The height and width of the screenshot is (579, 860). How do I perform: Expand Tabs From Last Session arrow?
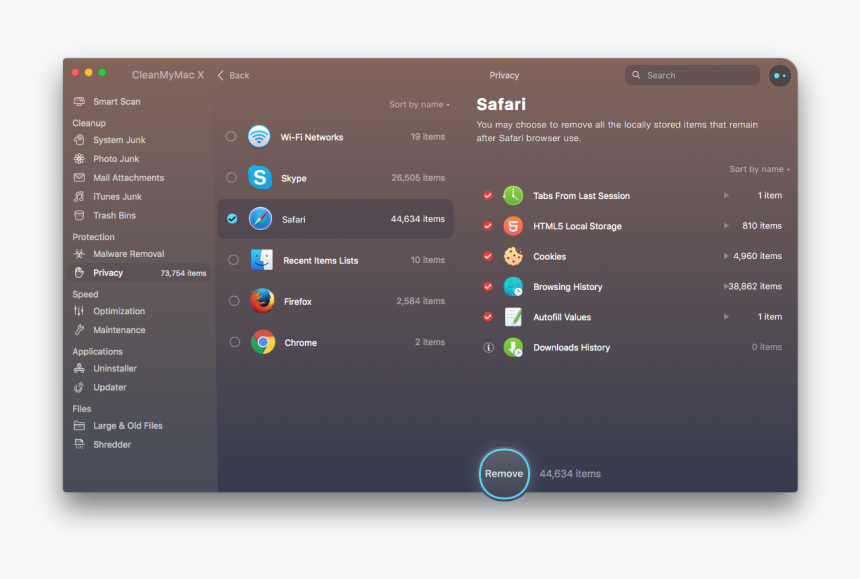[726, 195]
